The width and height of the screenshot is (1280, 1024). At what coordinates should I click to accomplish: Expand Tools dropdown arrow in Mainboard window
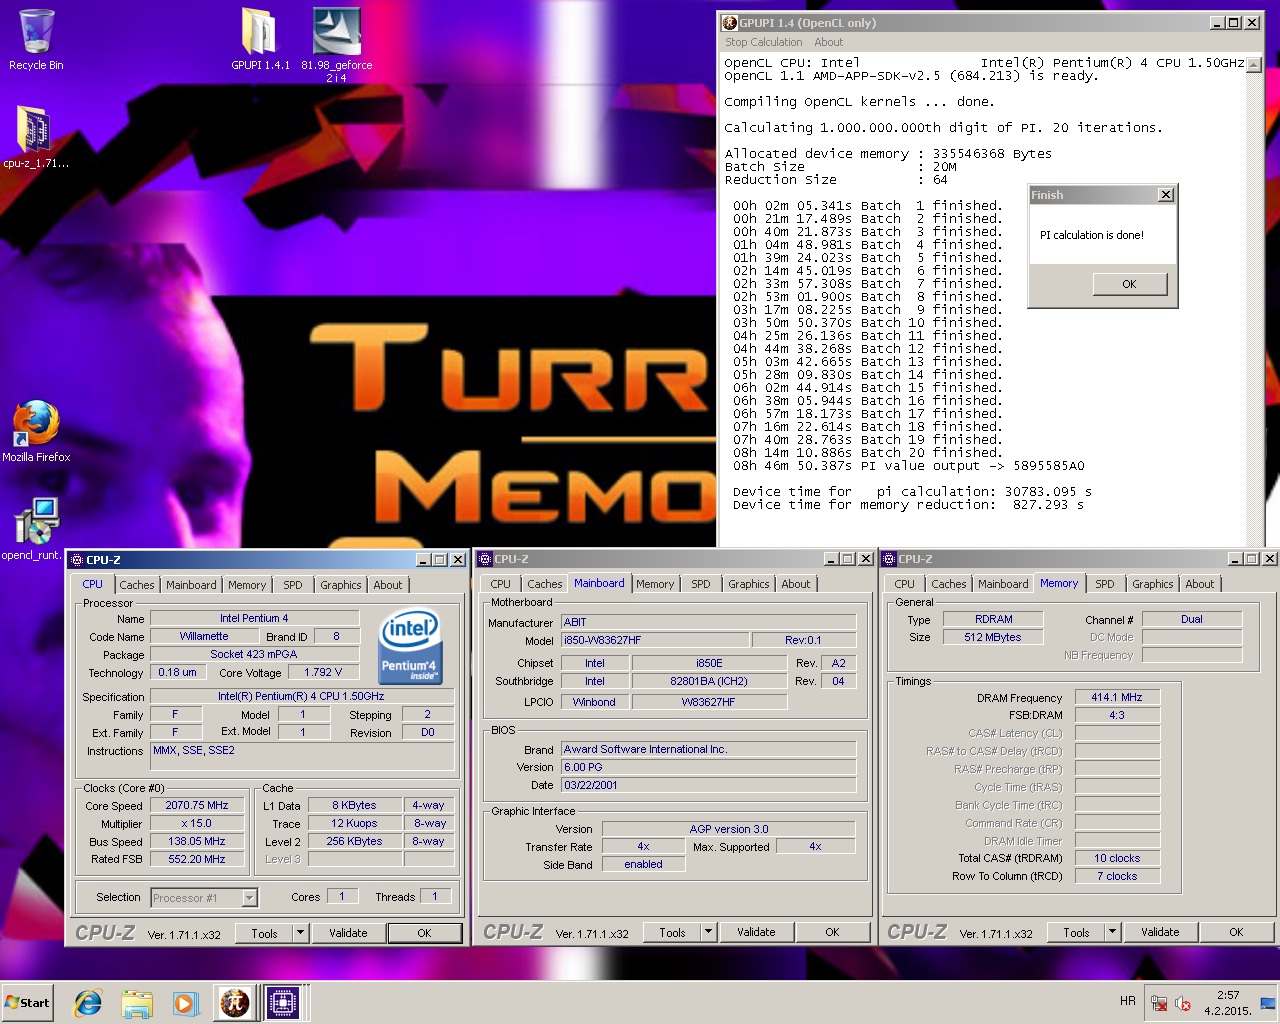pos(708,932)
